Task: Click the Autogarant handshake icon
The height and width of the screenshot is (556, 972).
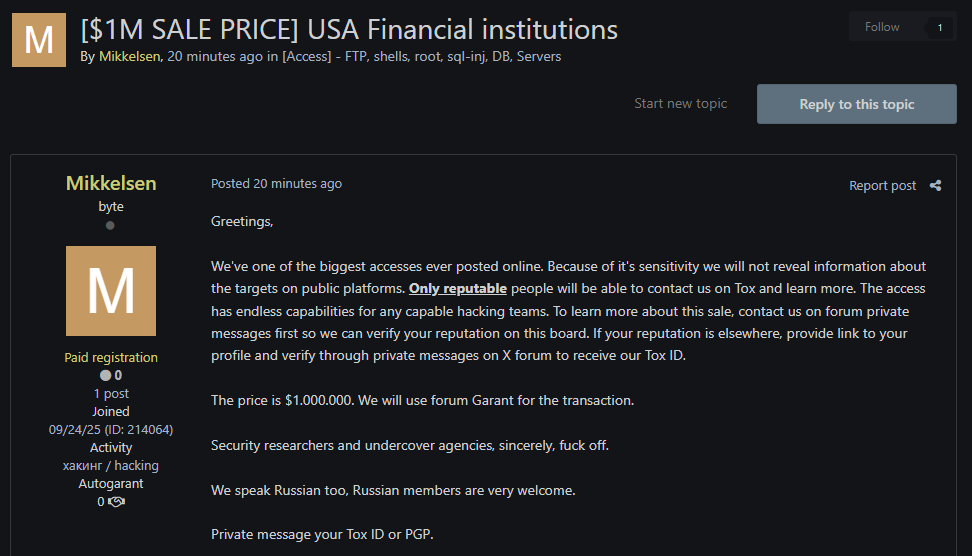Action: [x=117, y=502]
